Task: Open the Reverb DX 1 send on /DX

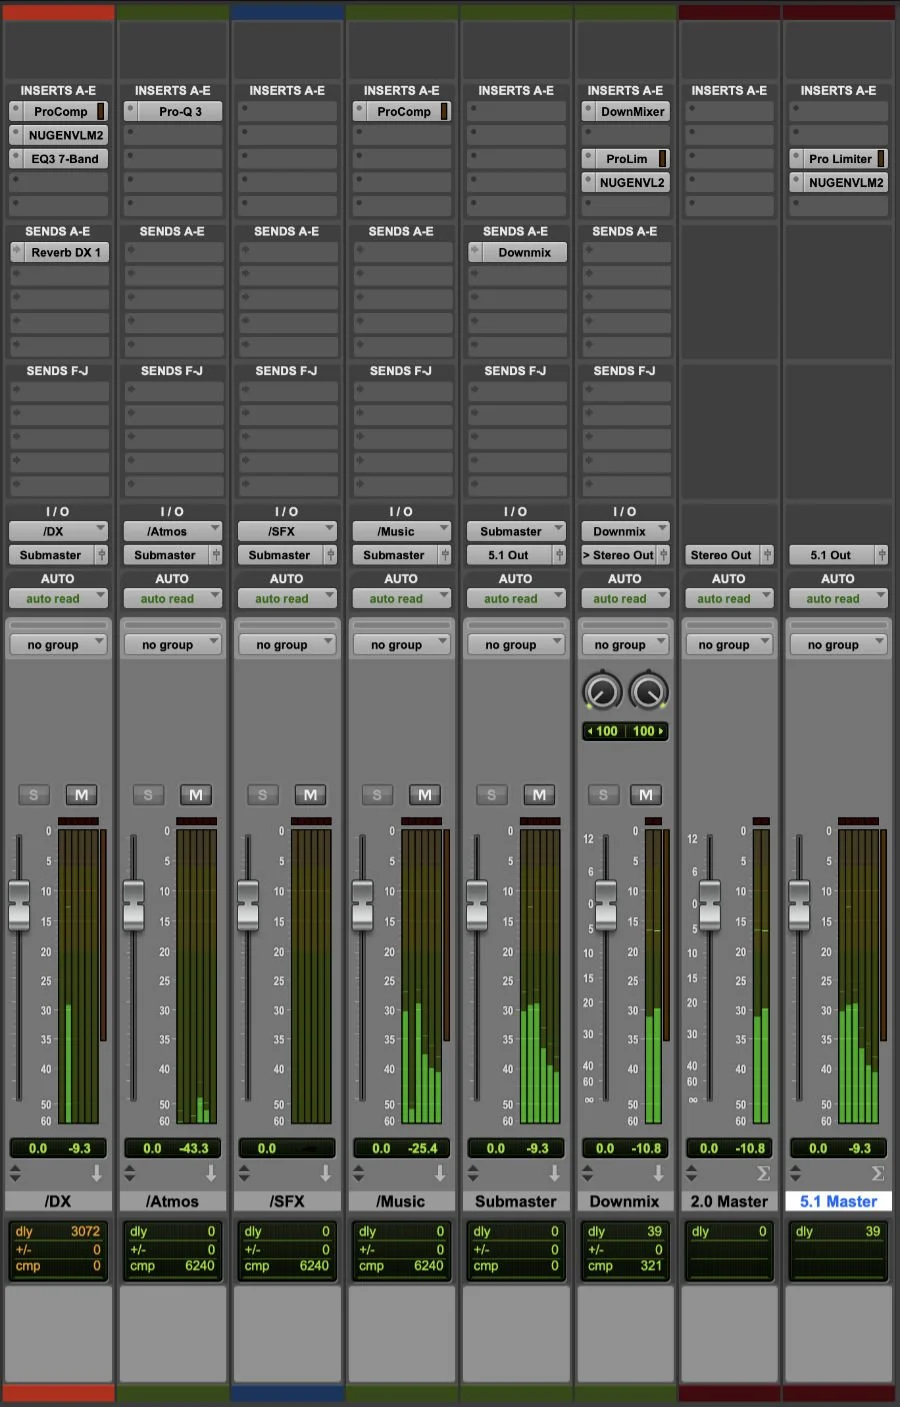Action: pos(57,252)
